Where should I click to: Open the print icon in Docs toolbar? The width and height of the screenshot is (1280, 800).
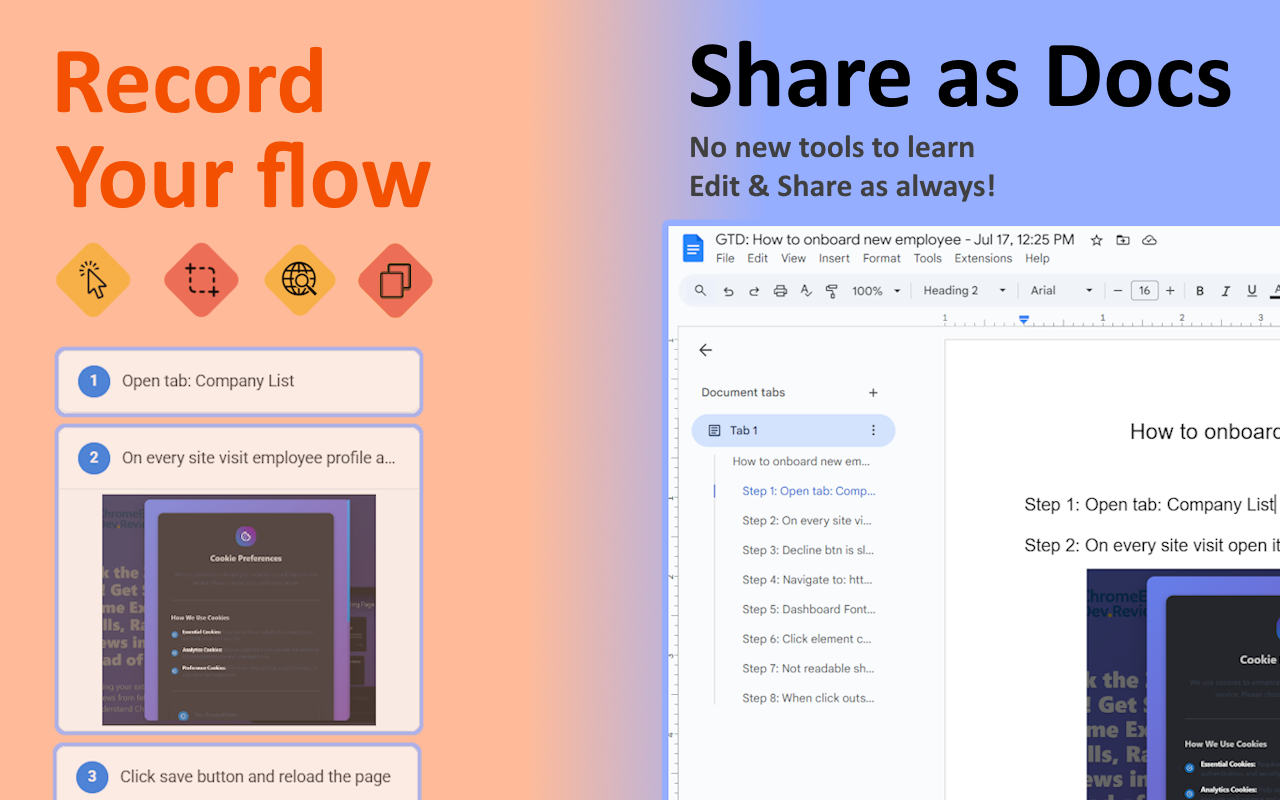tap(780, 291)
